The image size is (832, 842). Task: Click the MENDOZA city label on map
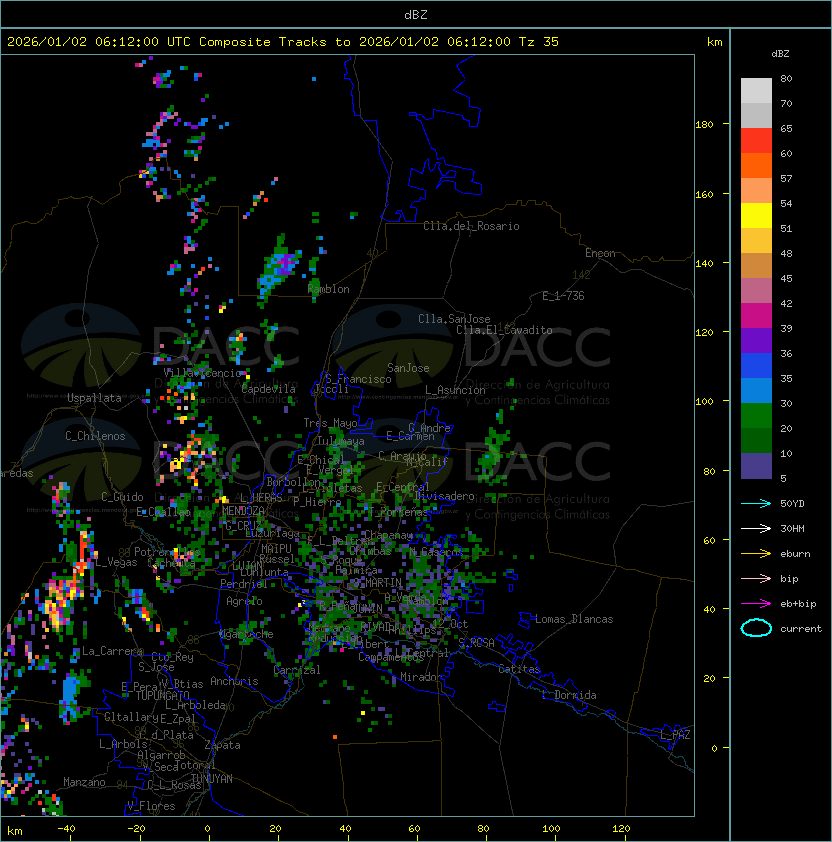[243, 511]
